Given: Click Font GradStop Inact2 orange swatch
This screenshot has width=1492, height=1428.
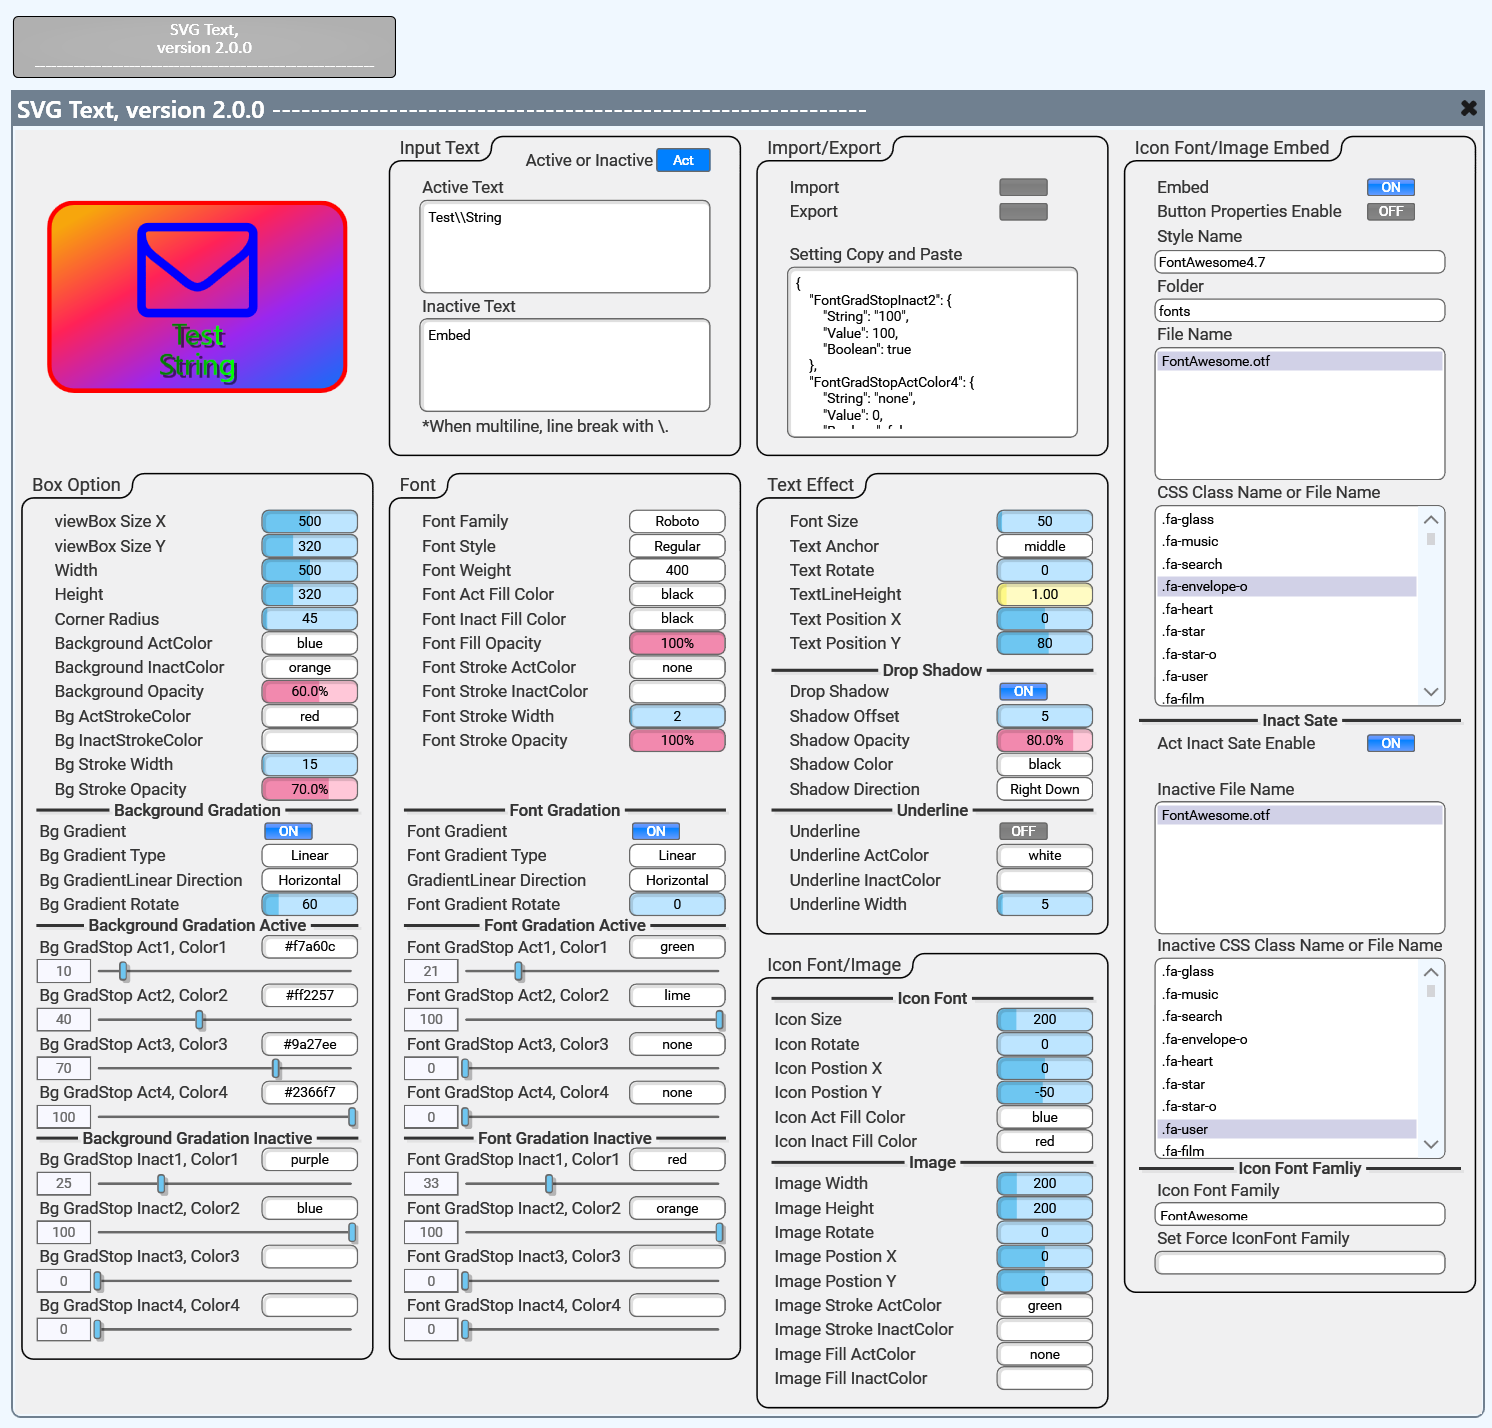Looking at the screenshot, I should [x=677, y=1208].
